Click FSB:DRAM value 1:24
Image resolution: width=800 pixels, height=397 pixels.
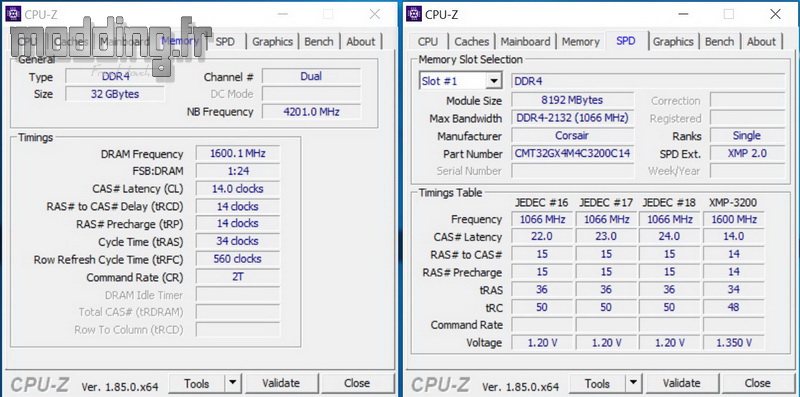238,171
